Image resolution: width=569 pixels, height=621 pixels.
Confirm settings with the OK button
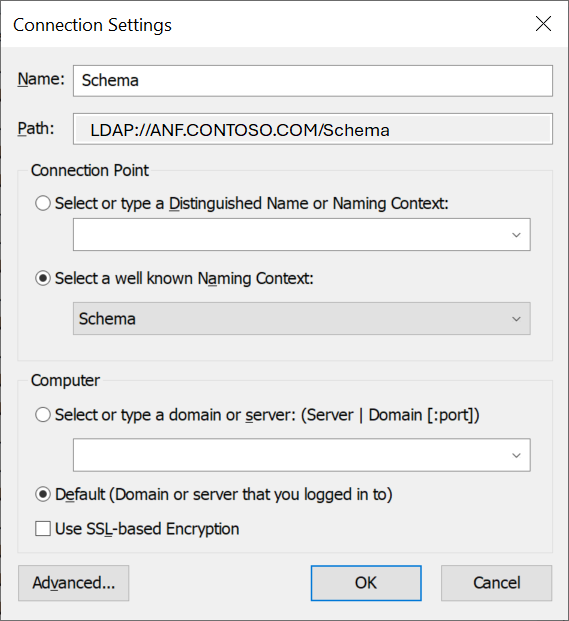coord(366,583)
